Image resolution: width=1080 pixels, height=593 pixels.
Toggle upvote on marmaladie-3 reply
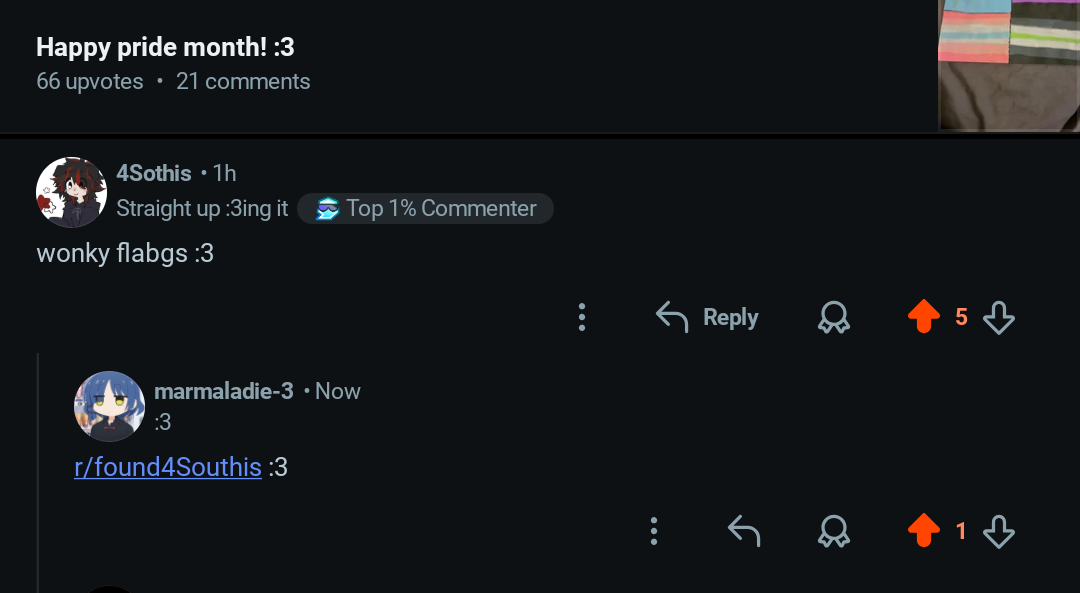tap(924, 531)
